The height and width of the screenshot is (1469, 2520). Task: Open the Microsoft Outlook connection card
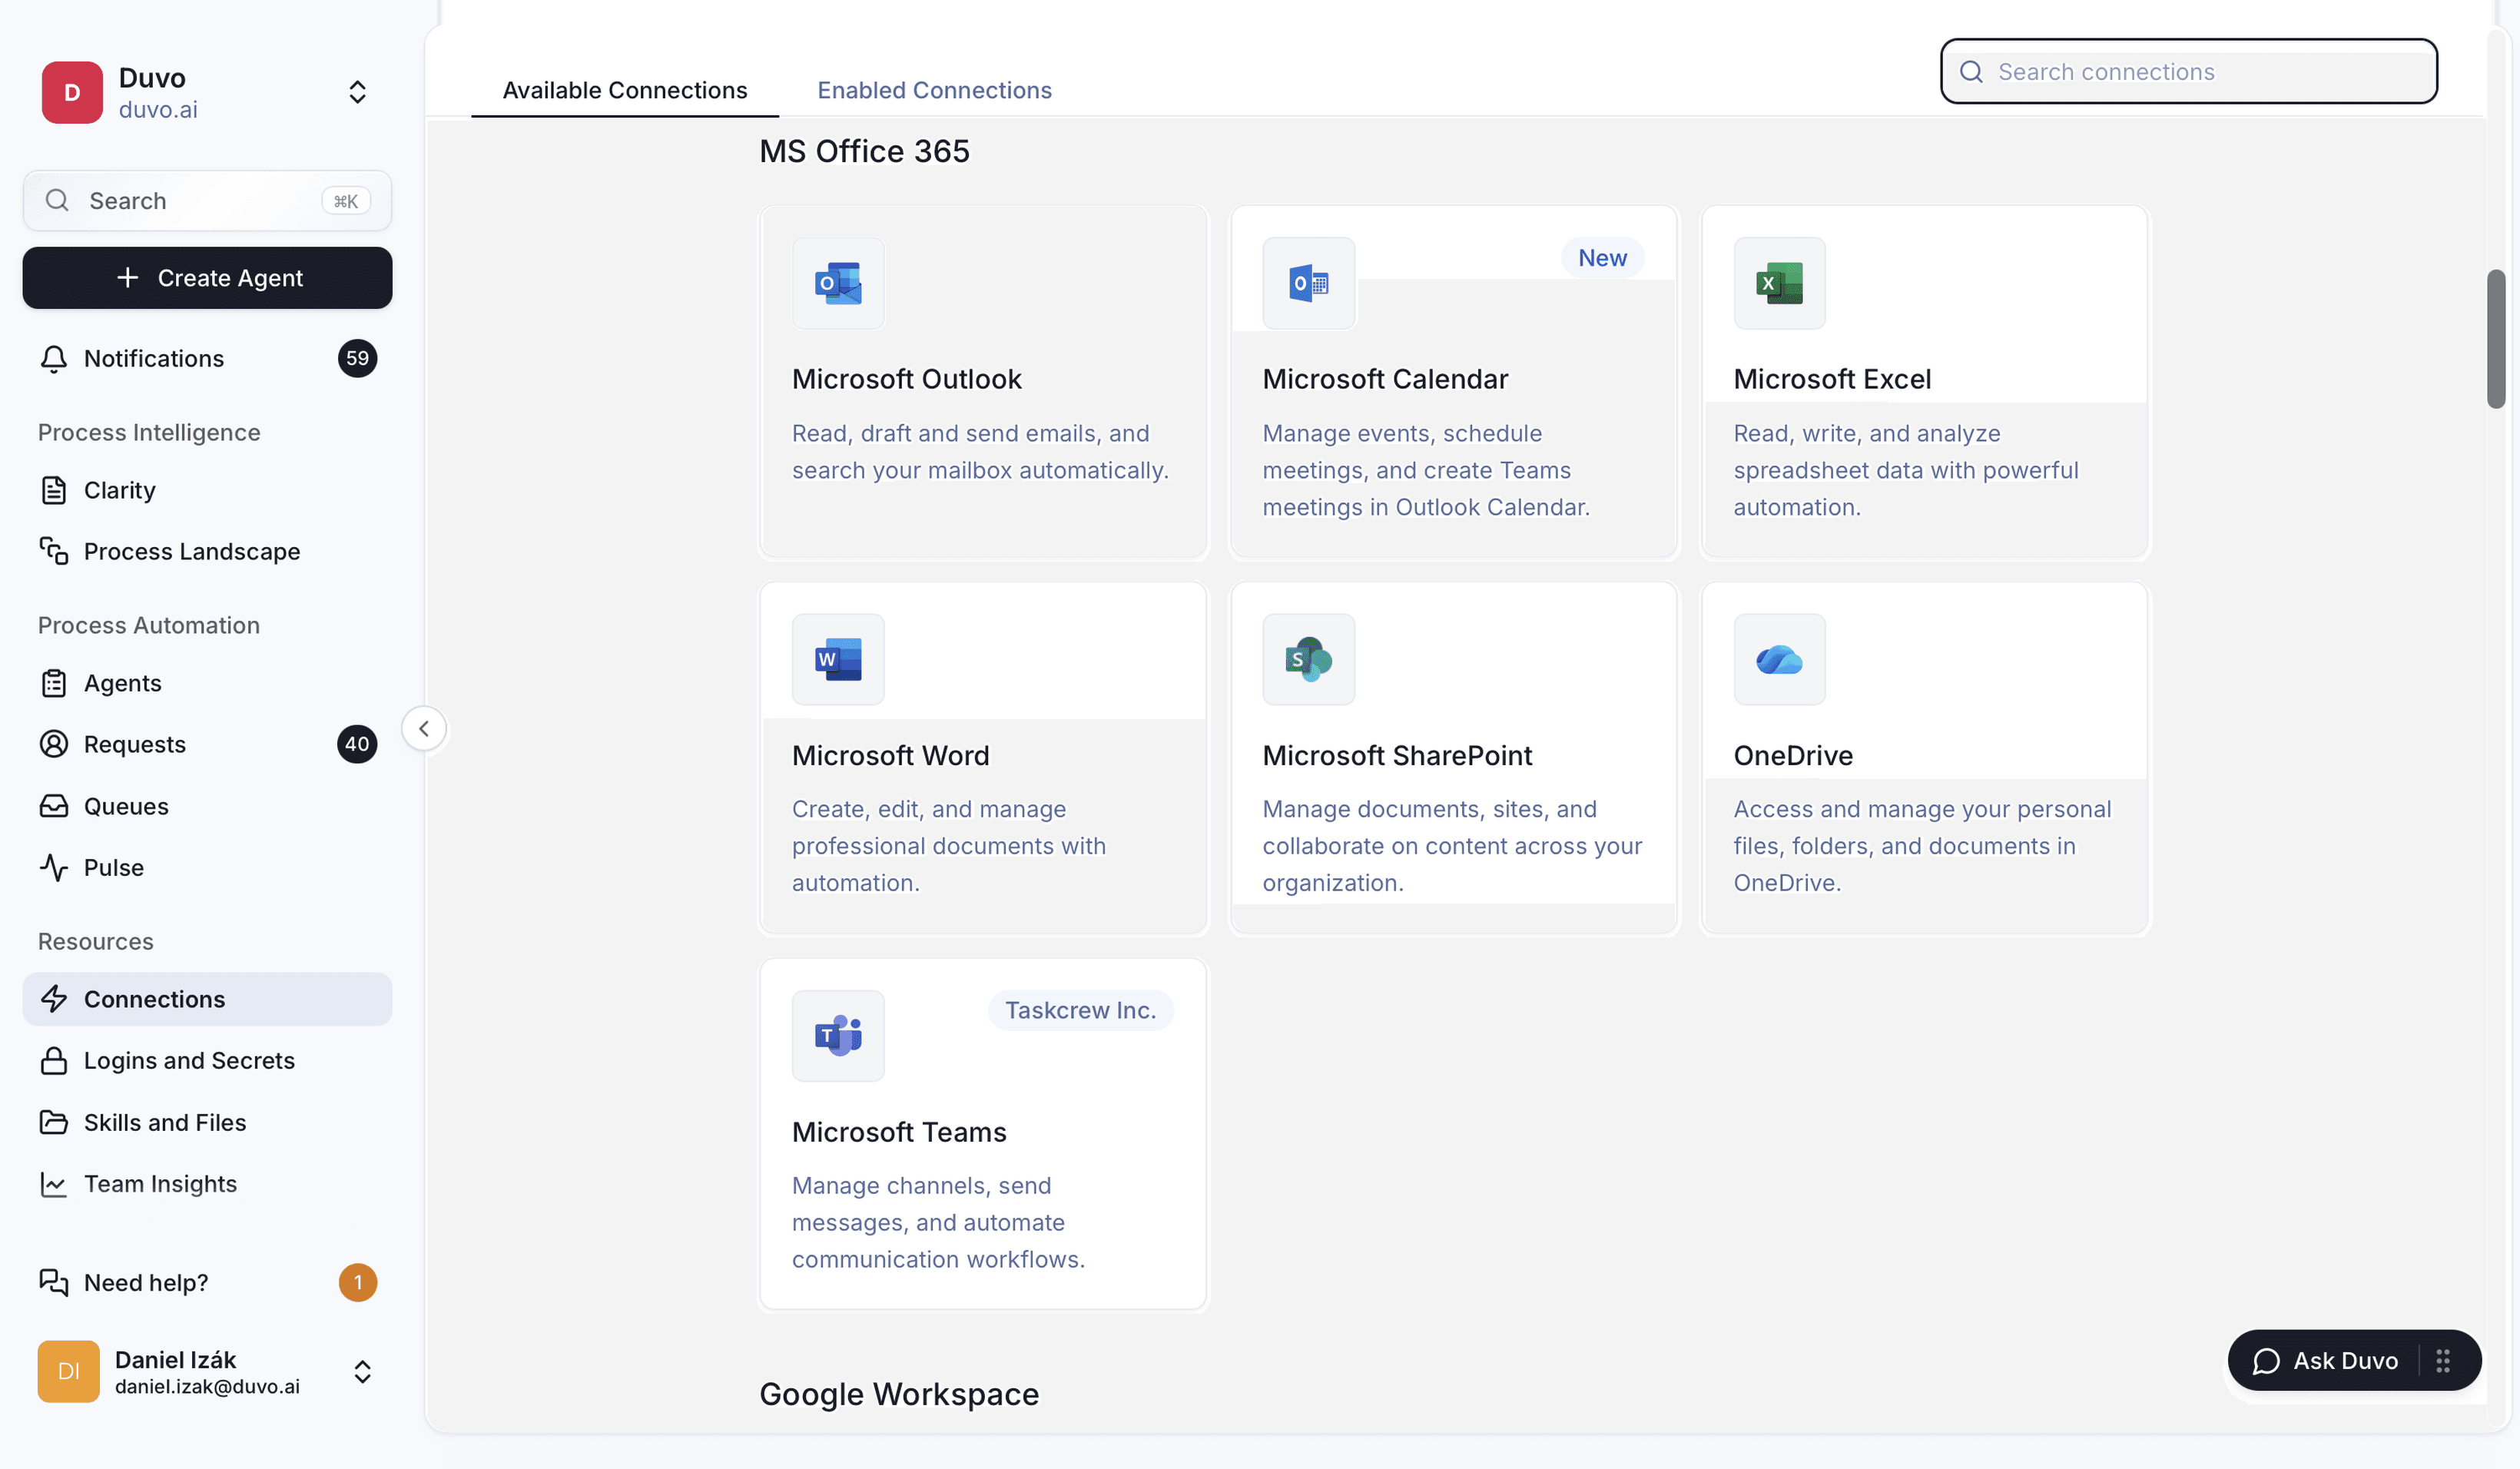point(983,382)
